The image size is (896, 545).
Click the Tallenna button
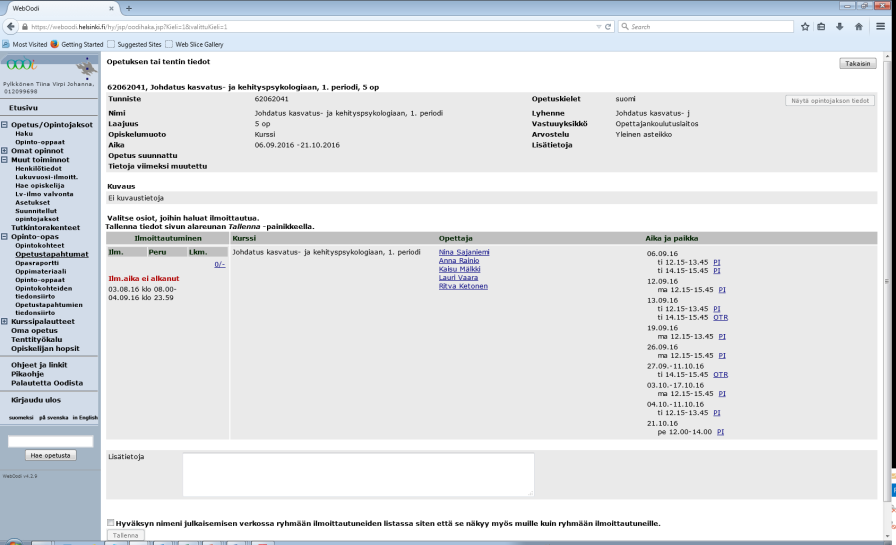click(125, 535)
